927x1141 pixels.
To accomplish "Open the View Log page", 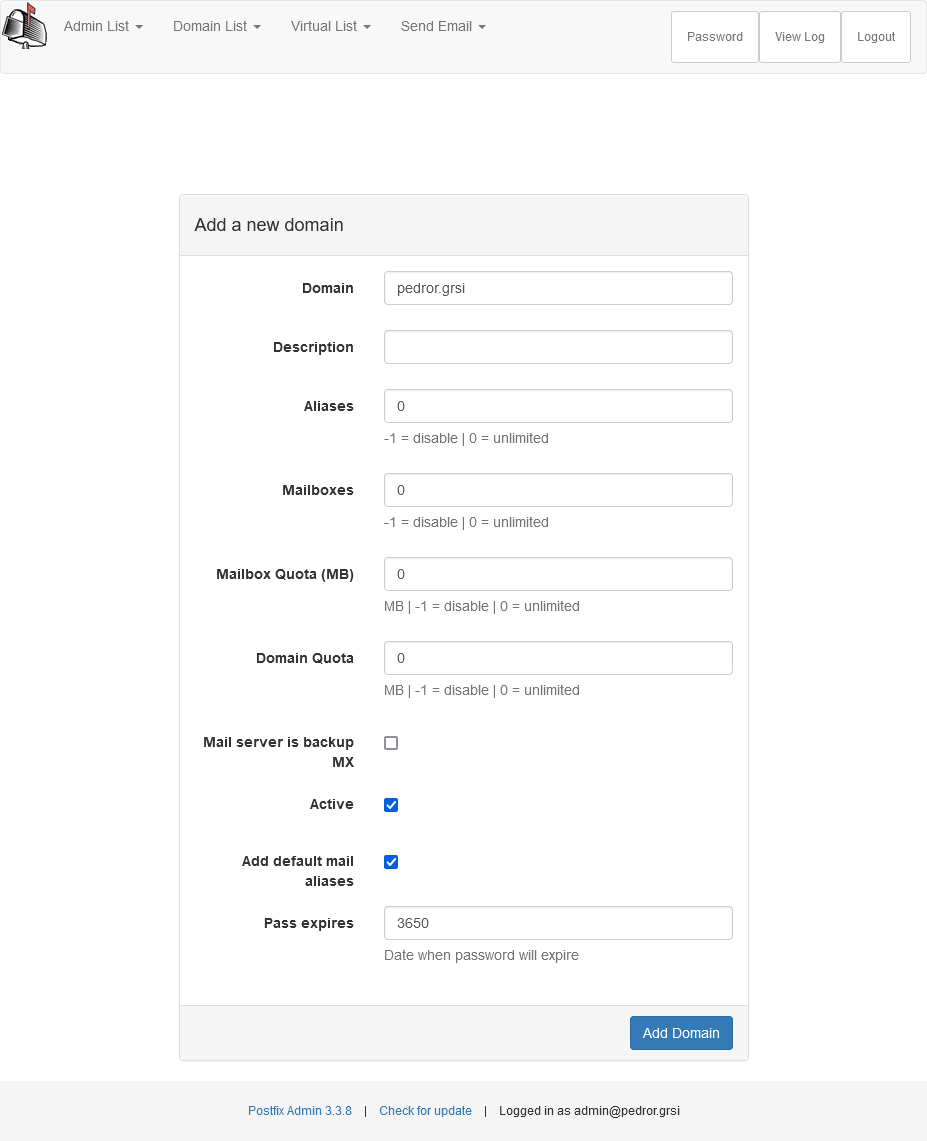I will coord(799,36).
